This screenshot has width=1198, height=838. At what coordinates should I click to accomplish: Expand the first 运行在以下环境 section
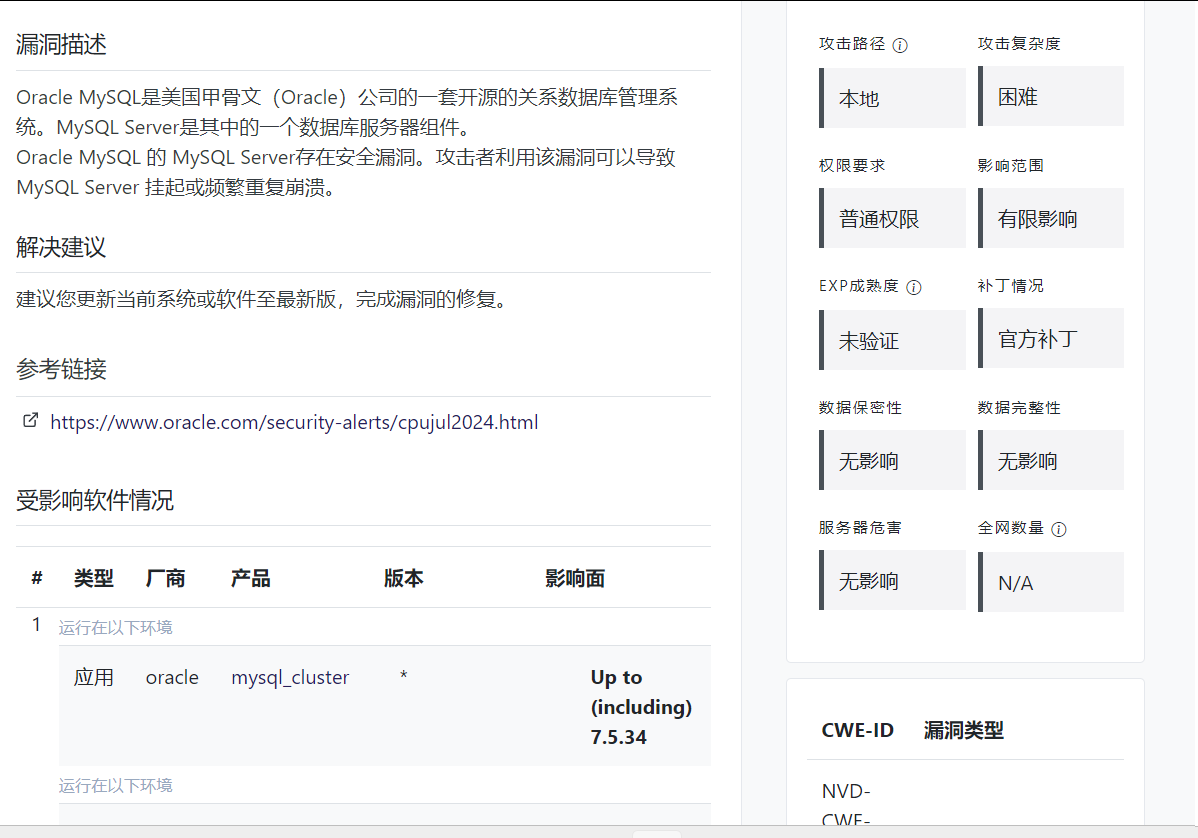pos(115,625)
